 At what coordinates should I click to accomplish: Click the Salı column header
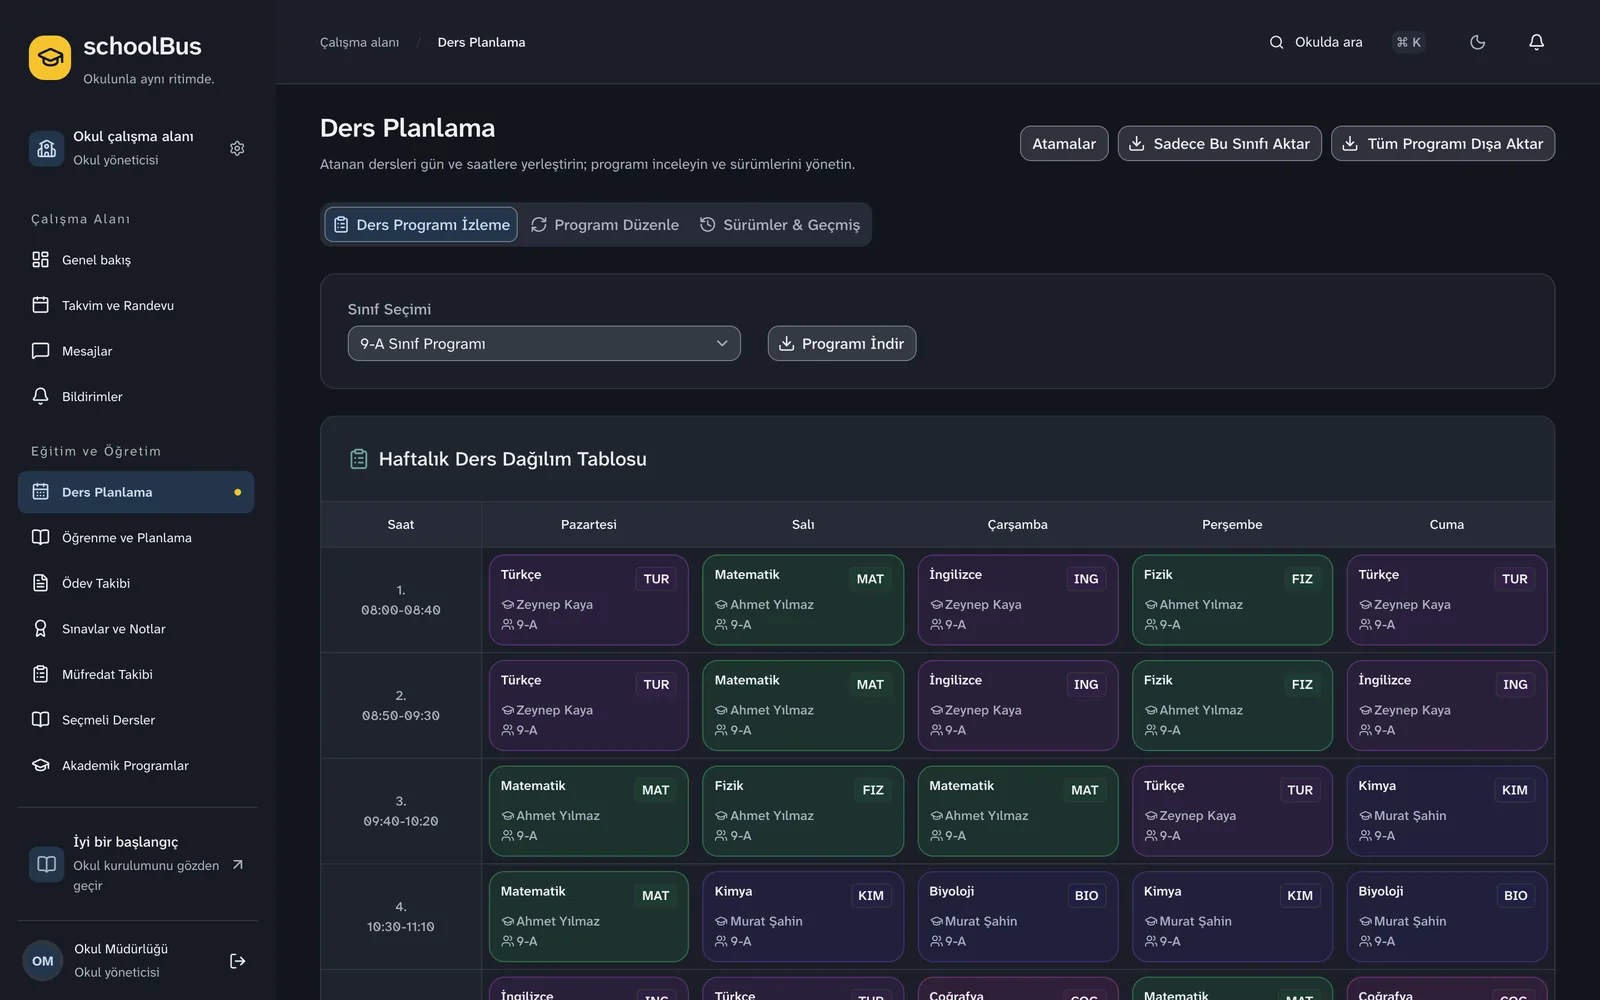(x=803, y=524)
